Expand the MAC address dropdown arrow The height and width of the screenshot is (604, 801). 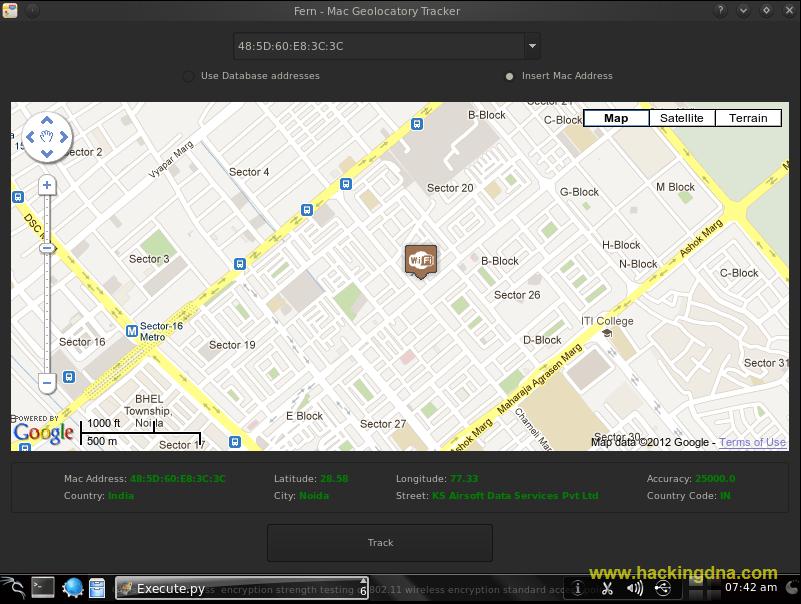click(x=532, y=46)
